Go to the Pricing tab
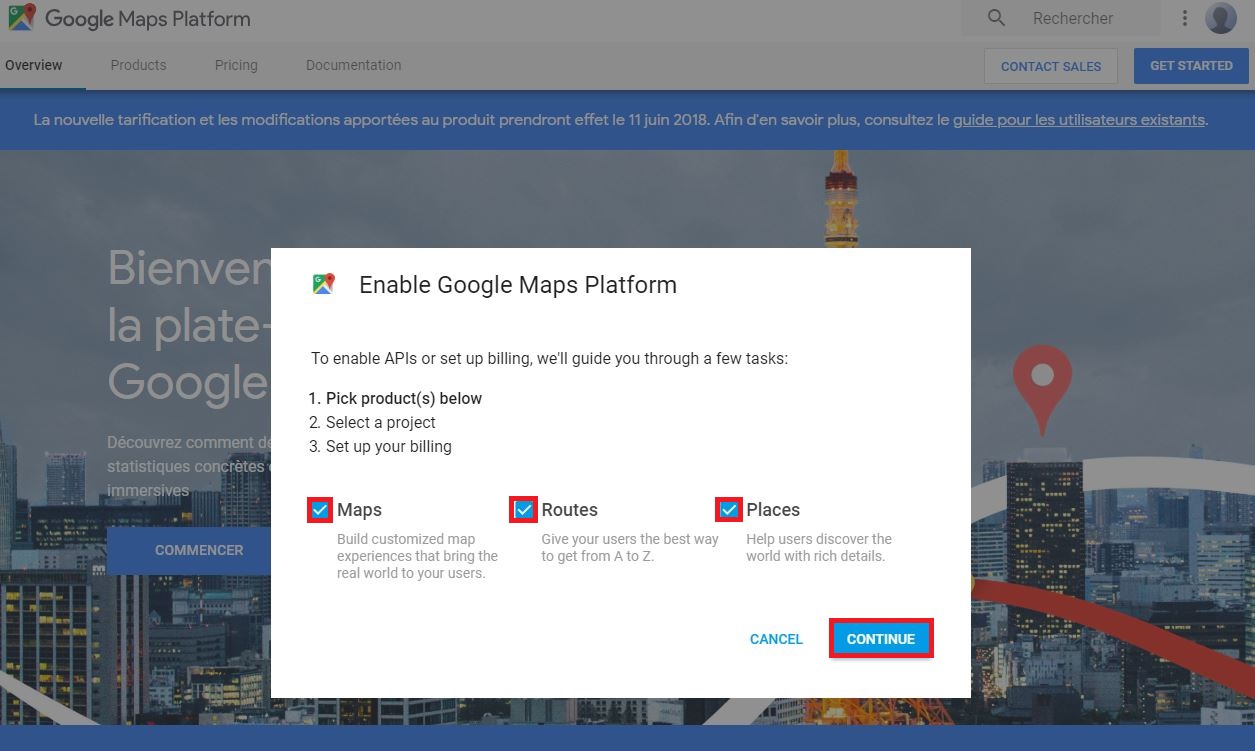 tap(236, 65)
